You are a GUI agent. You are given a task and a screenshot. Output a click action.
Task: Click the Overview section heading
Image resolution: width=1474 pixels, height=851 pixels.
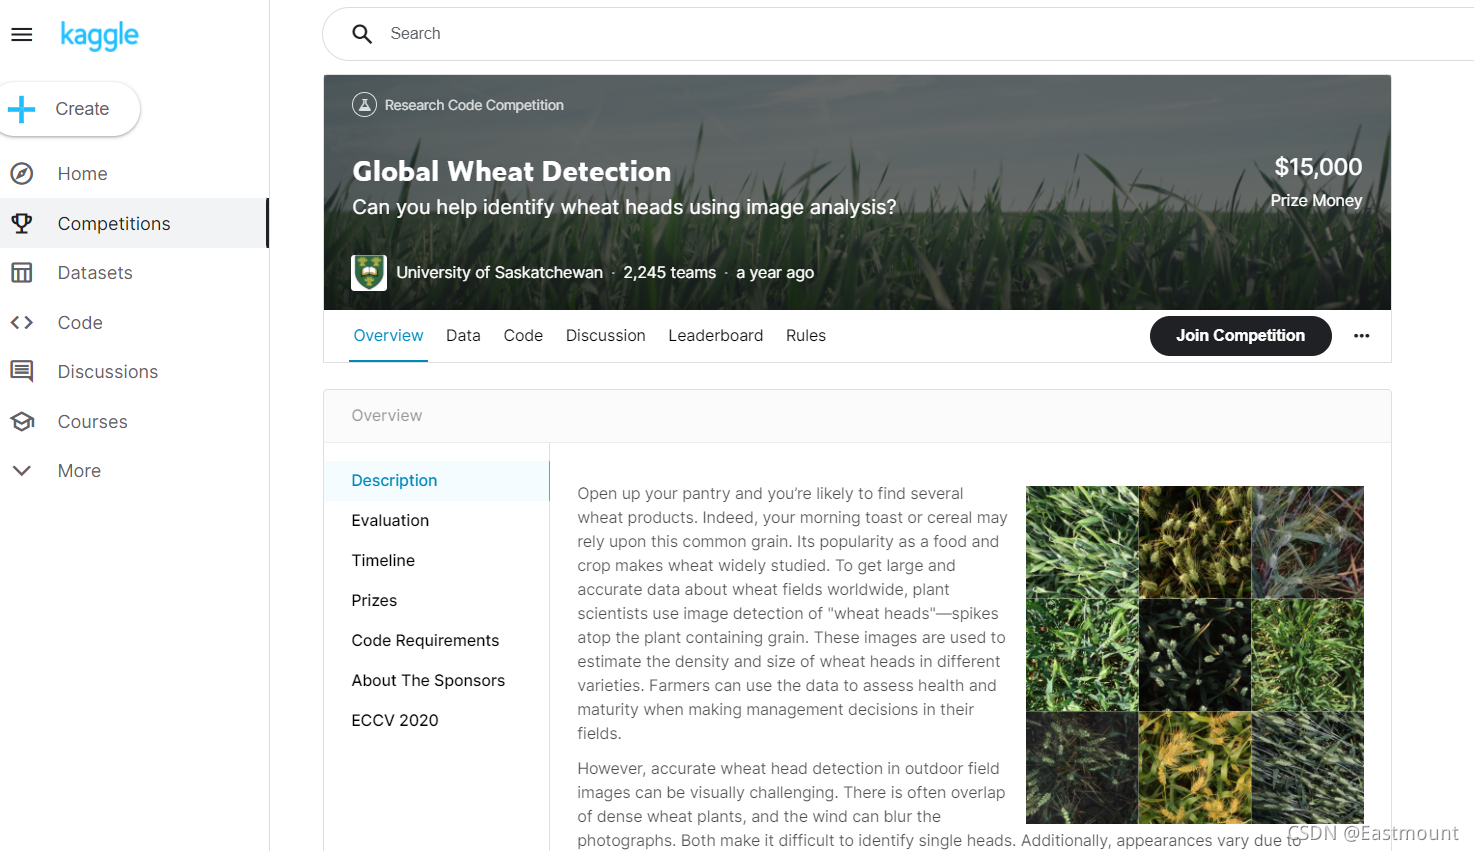386,416
